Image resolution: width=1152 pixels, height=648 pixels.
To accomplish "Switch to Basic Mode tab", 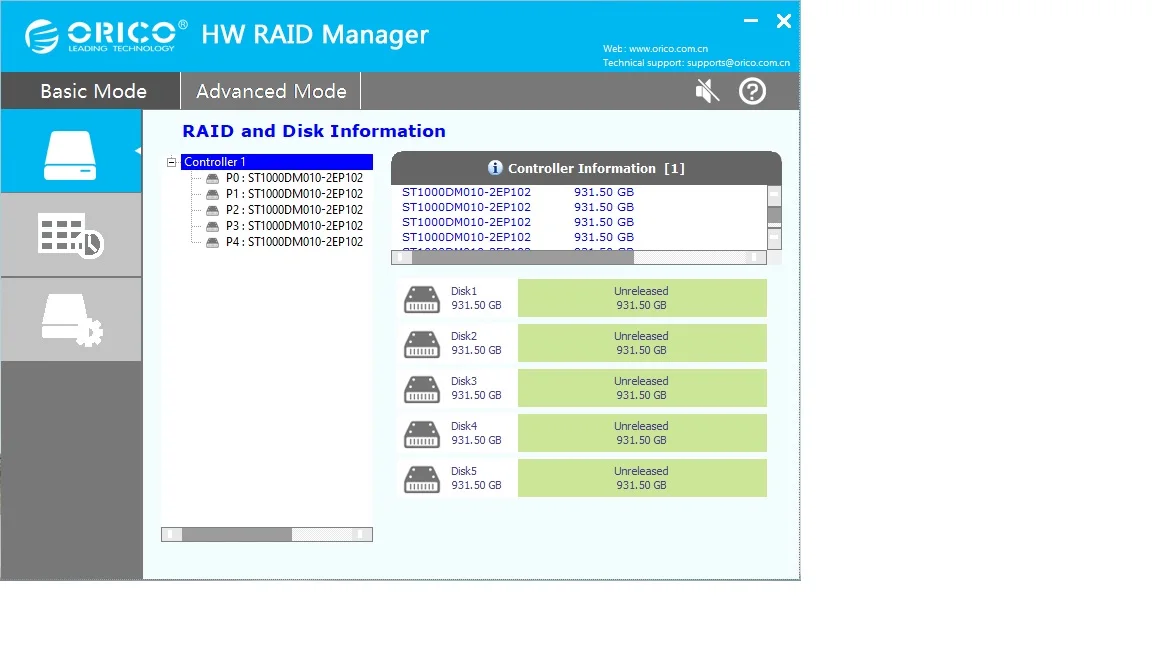I will click(x=91, y=91).
